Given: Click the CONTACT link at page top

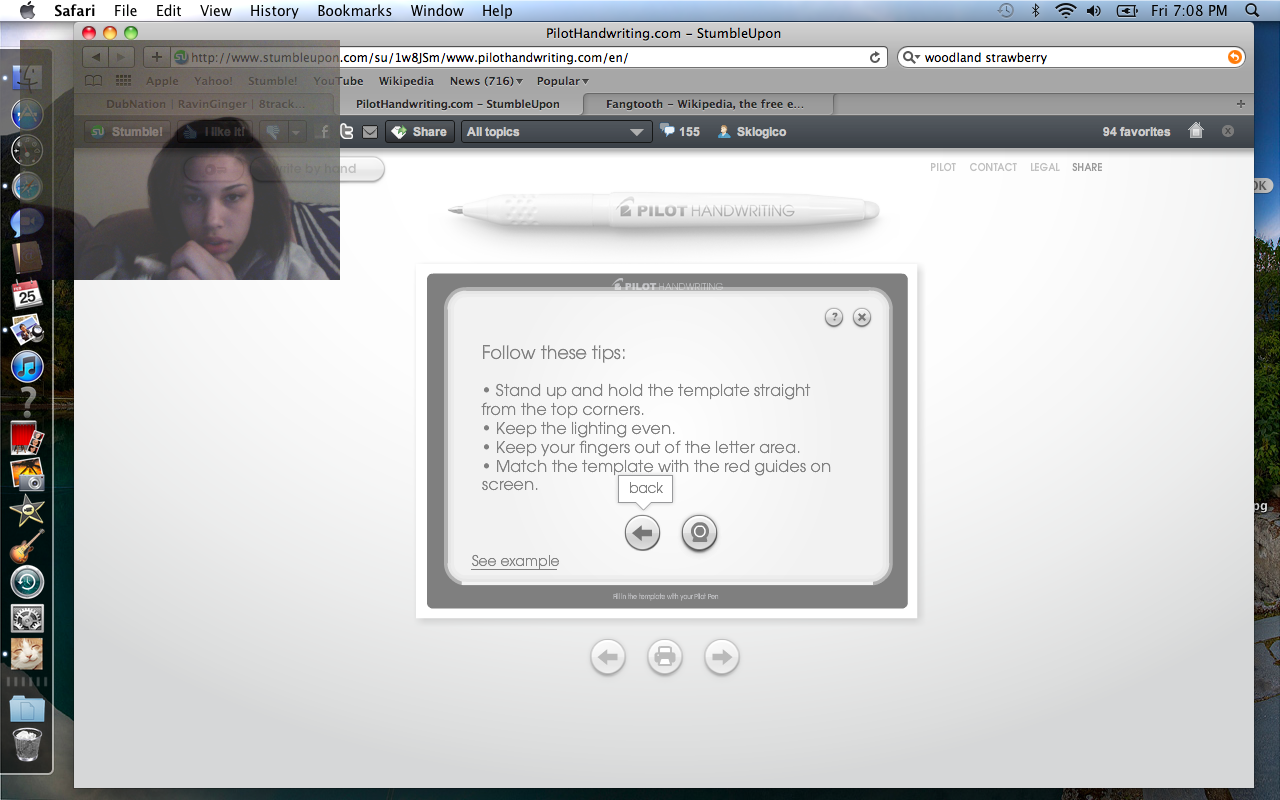Looking at the screenshot, I should [992, 167].
